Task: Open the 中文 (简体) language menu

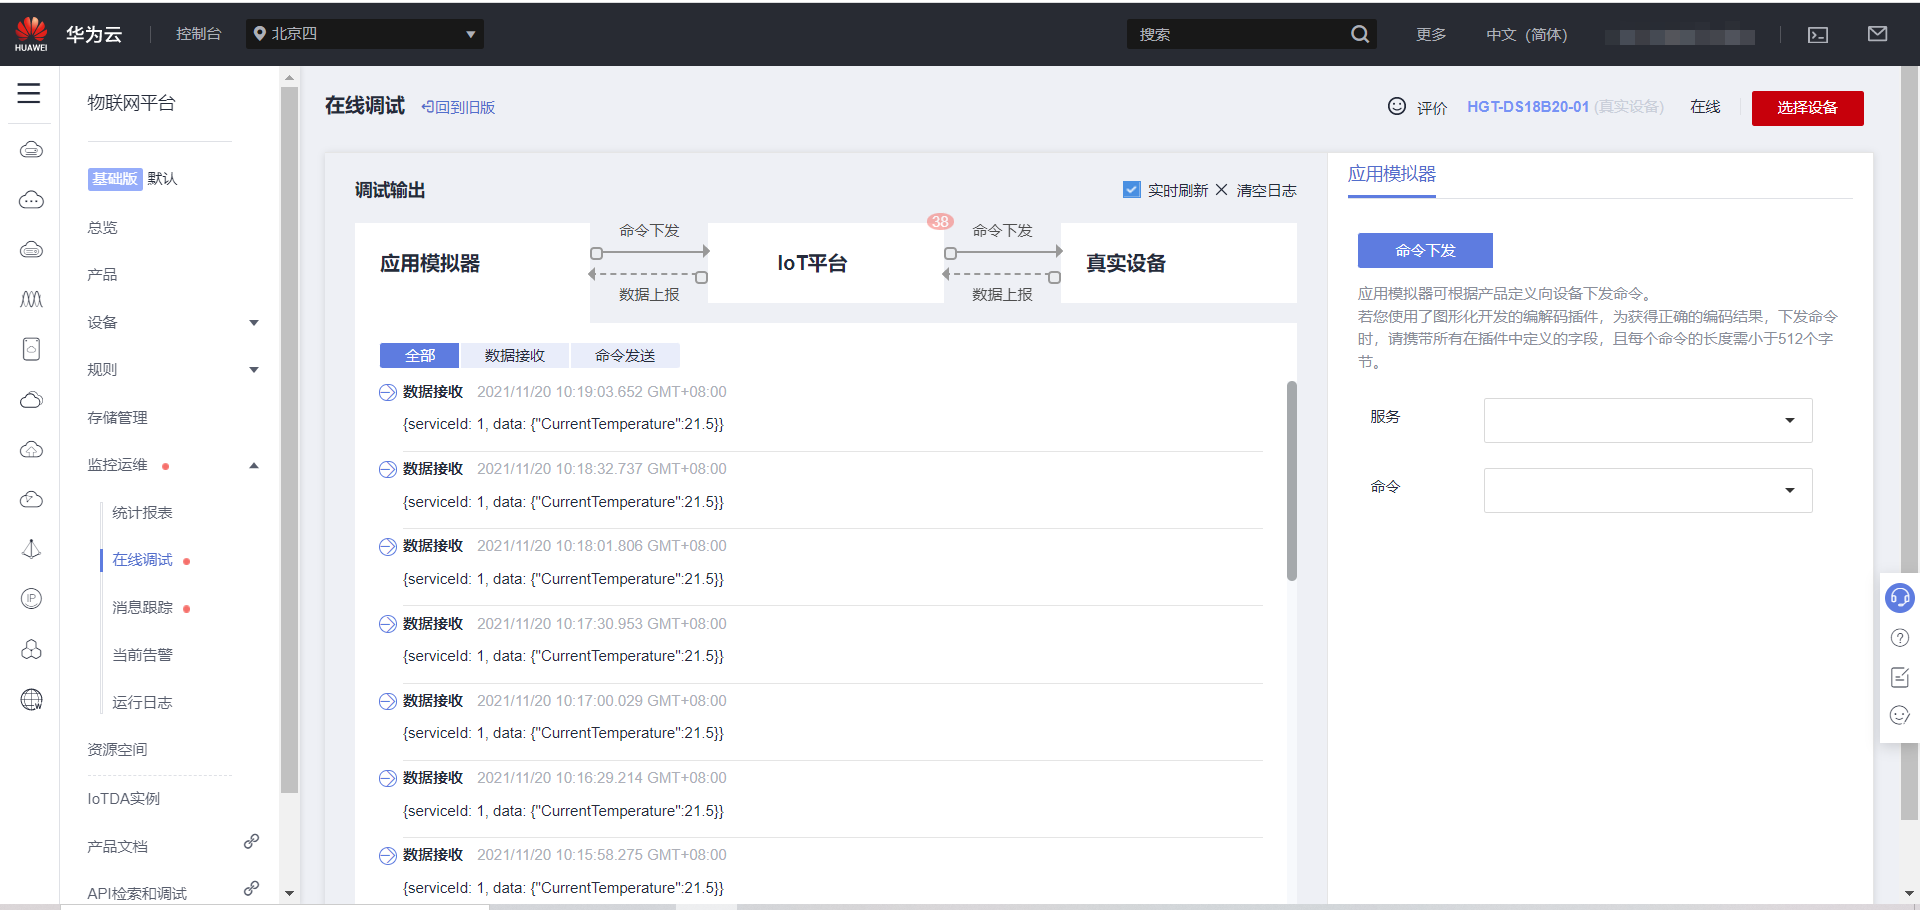Action: click(1526, 34)
